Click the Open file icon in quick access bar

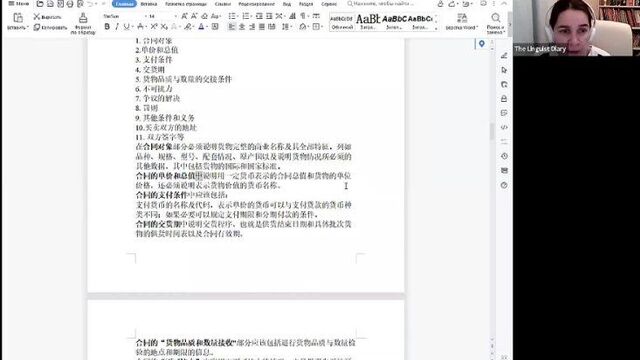40,4
